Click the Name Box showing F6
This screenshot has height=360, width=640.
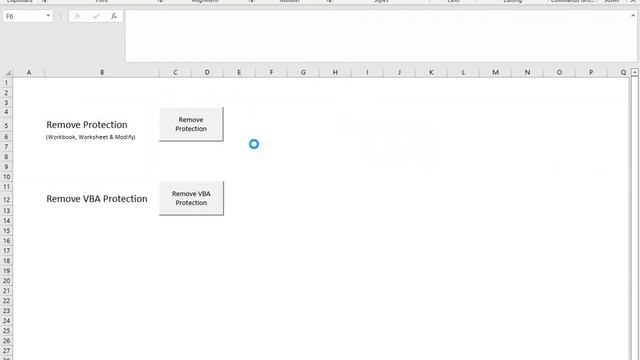point(24,16)
